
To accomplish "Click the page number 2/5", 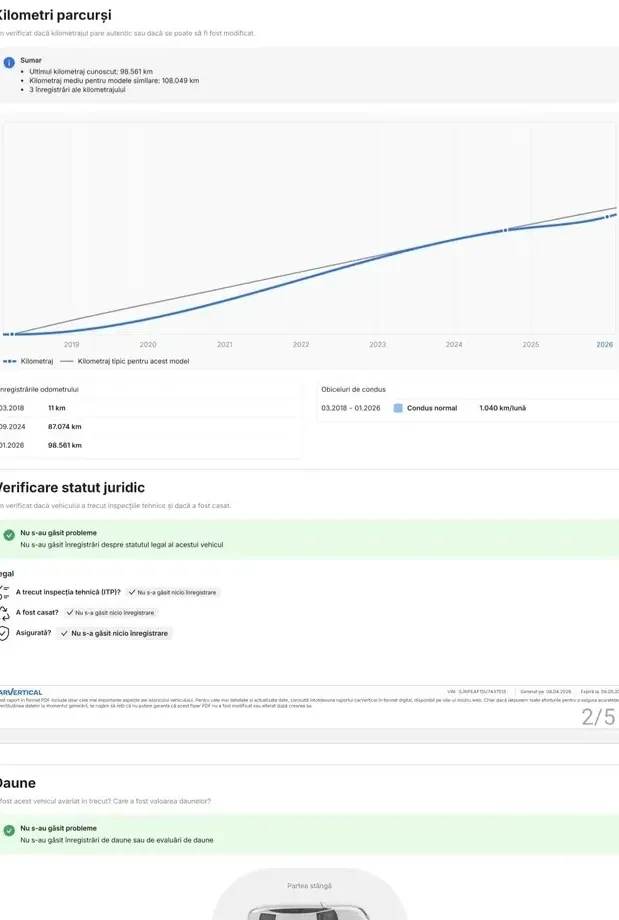I will 598,717.
